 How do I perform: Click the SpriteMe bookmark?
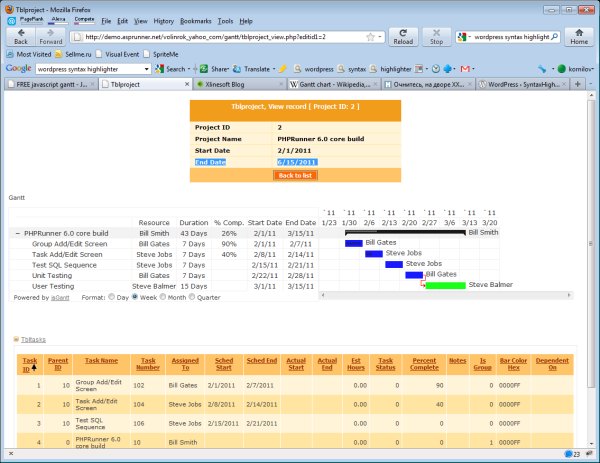click(161, 54)
